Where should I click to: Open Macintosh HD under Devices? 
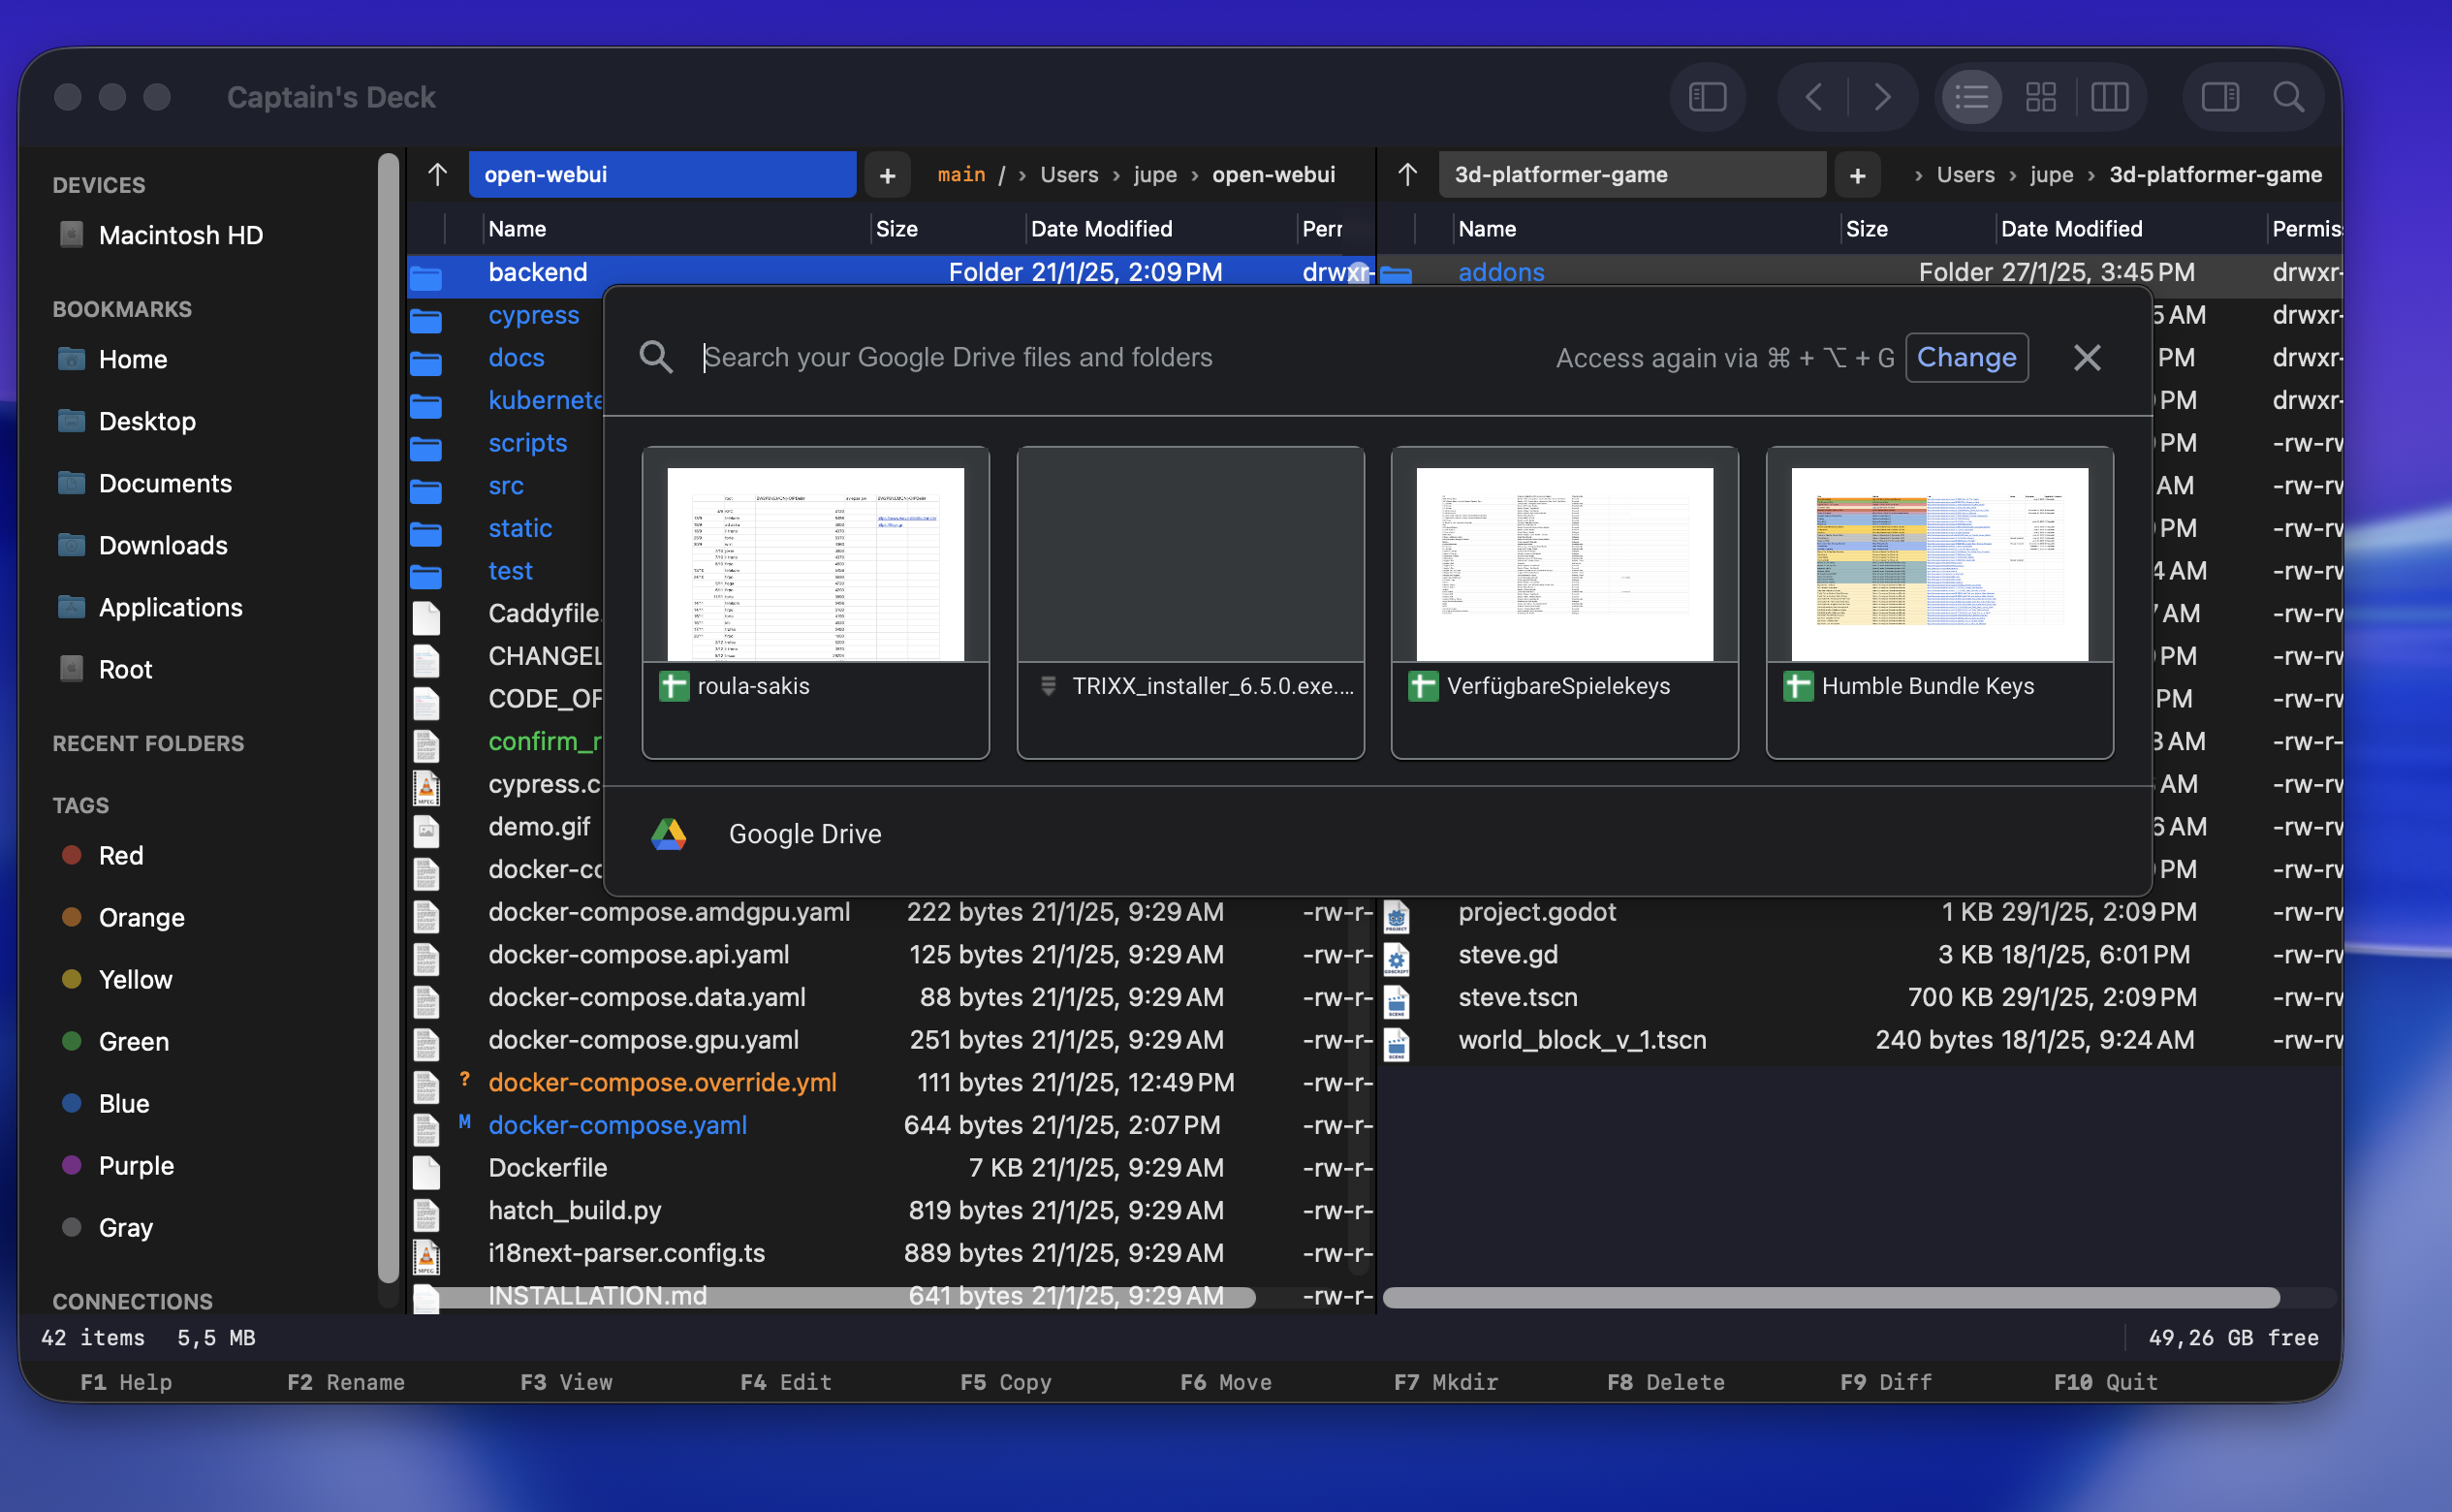pos(180,234)
